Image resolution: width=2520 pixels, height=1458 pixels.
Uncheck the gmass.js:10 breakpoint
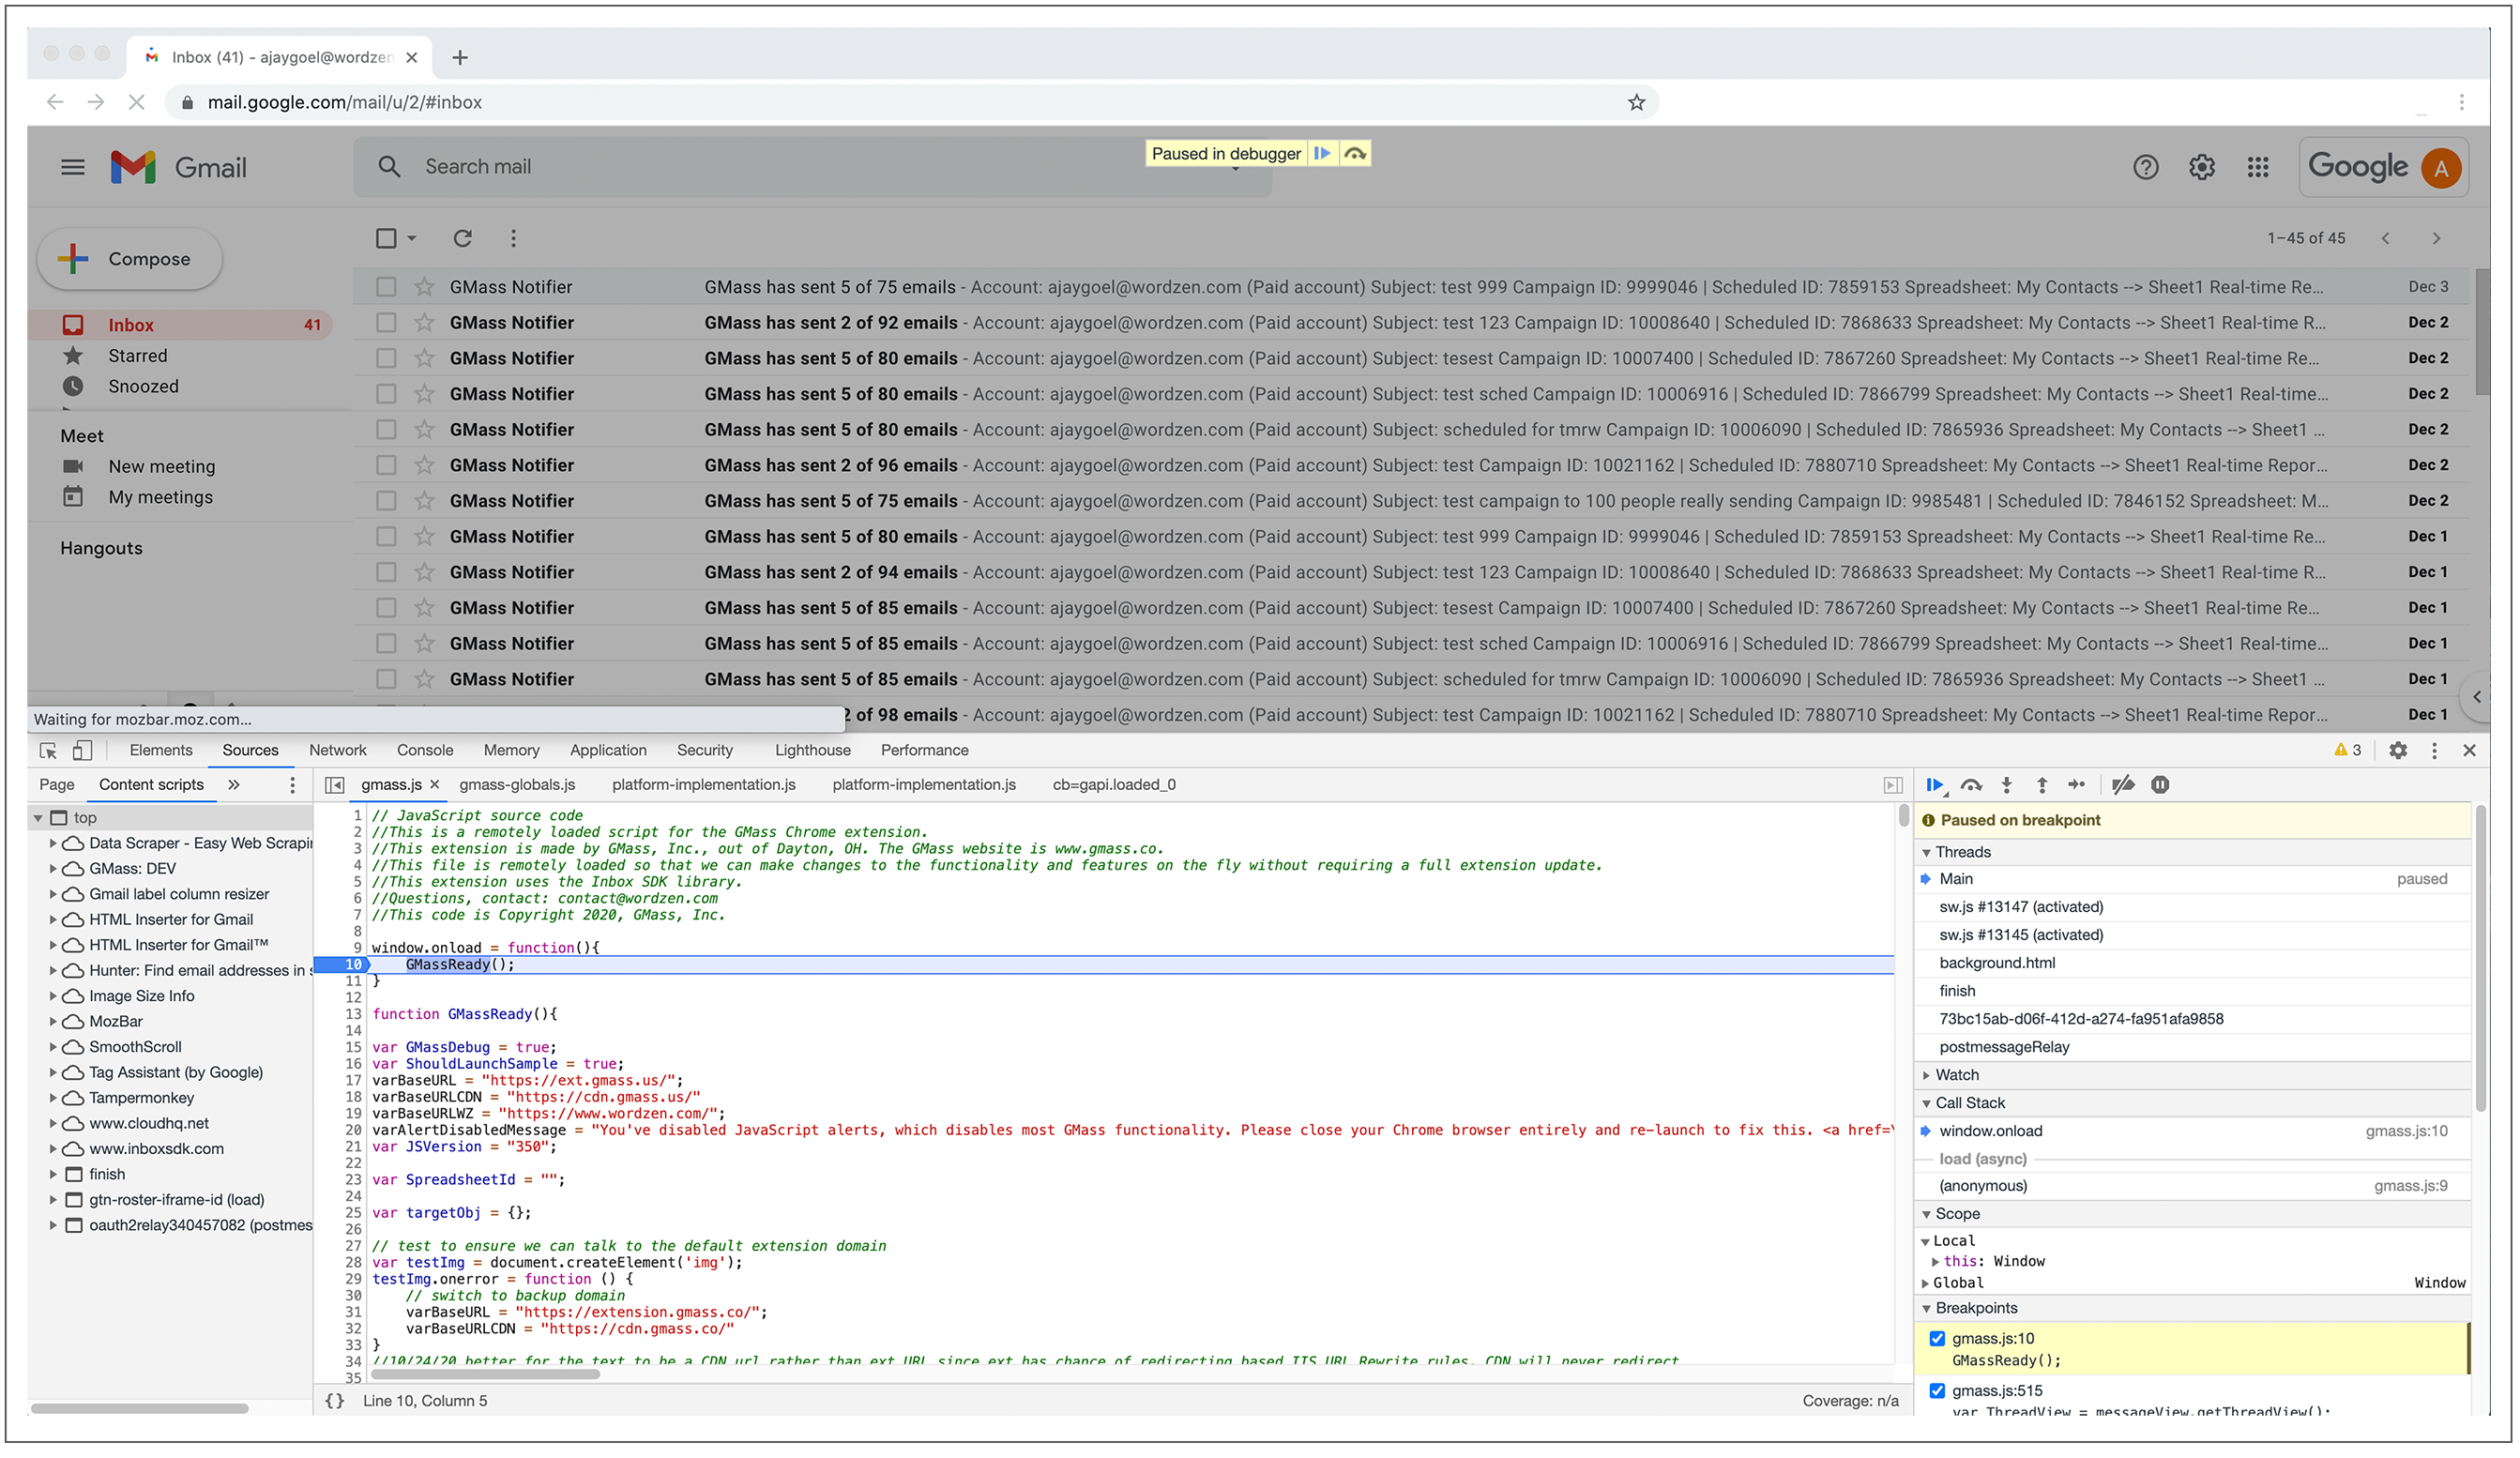(1937, 1338)
